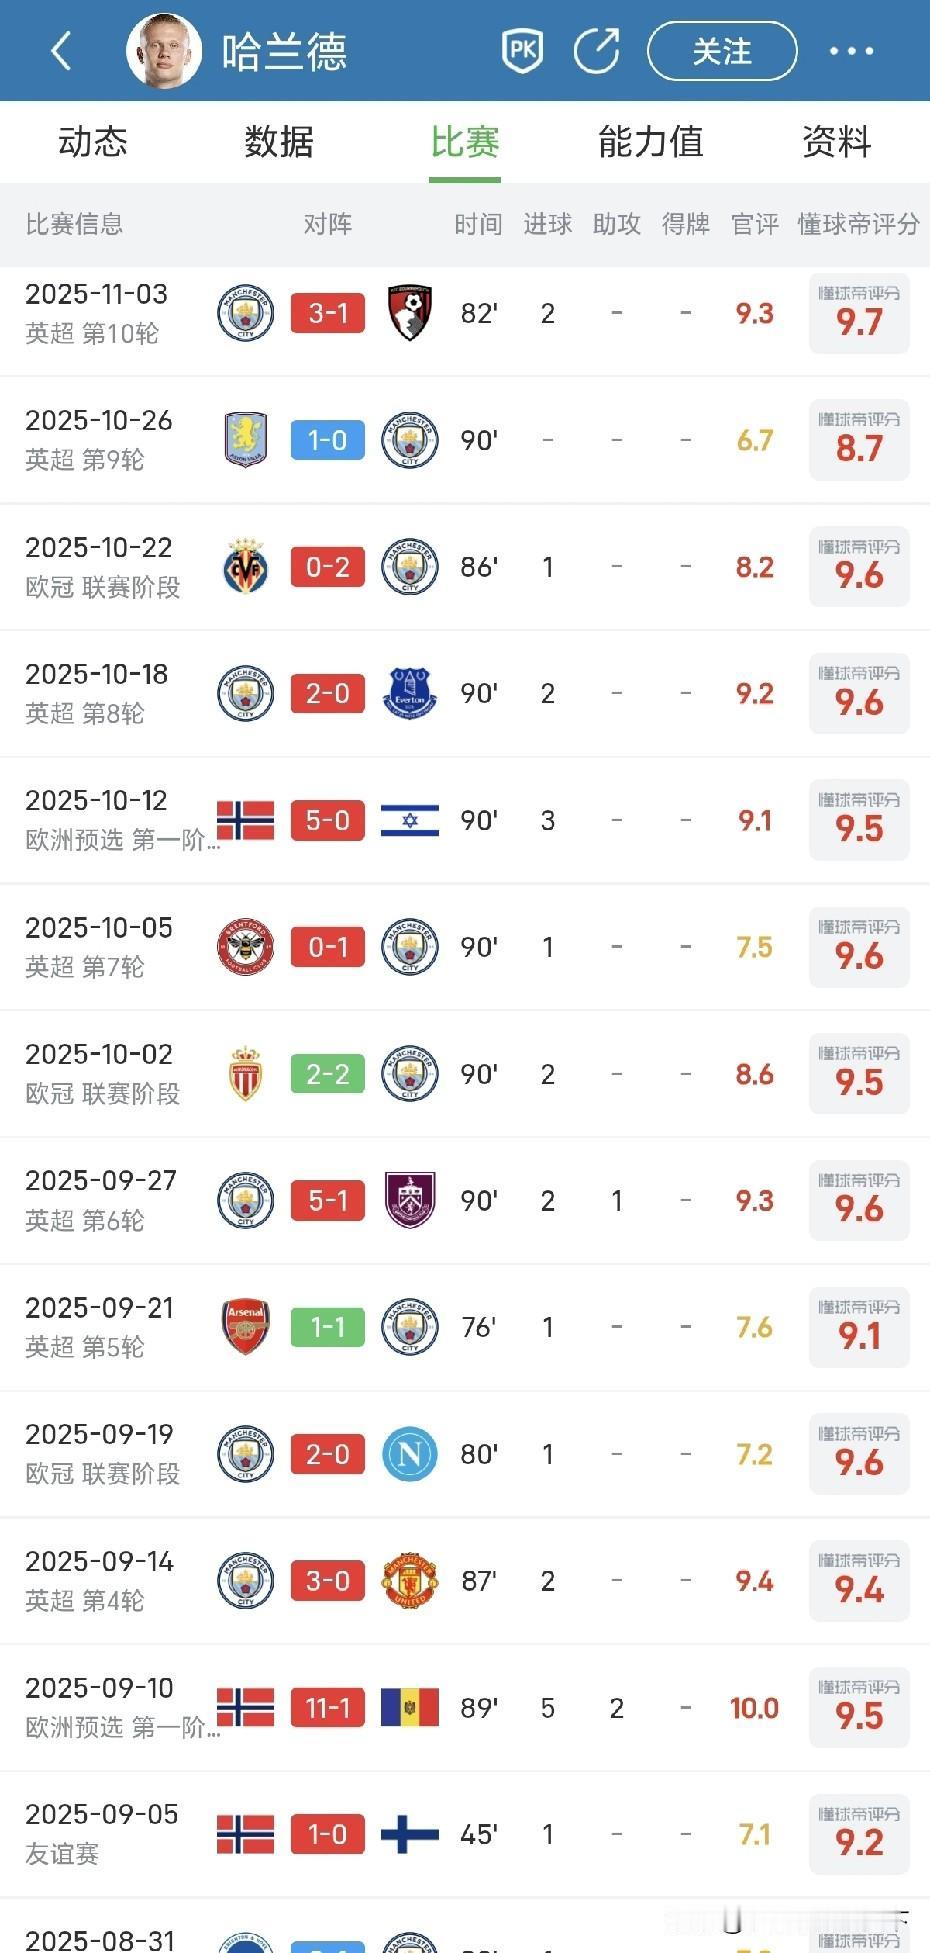The width and height of the screenshot is (930, 1953).
Task: Tap the Aston Villa club crest
Action: point(246,440)
